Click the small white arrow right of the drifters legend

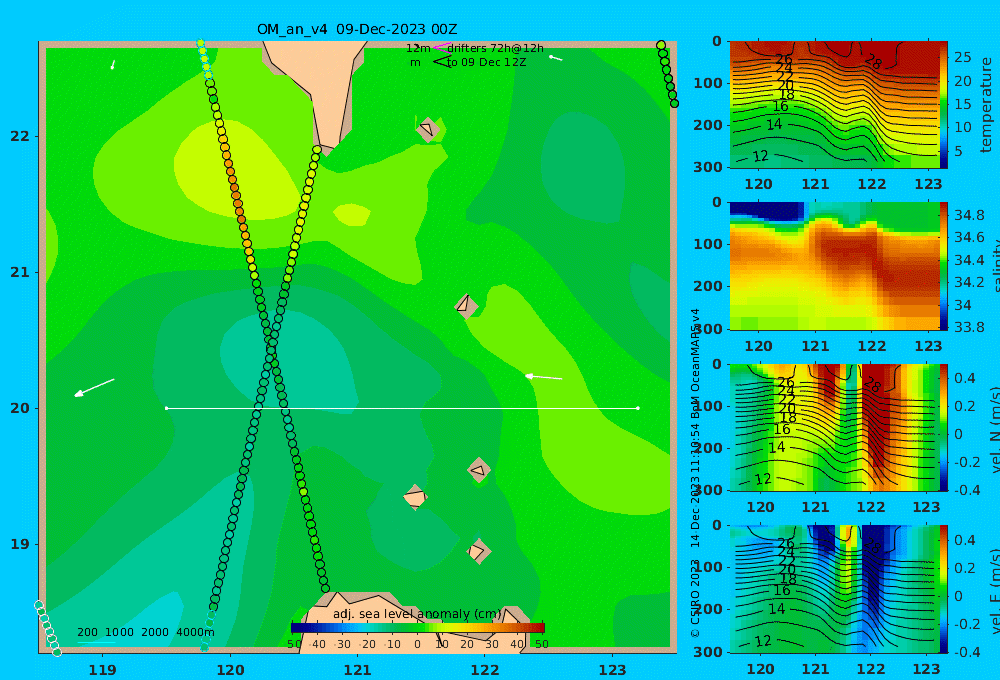(x=555, y=58)
